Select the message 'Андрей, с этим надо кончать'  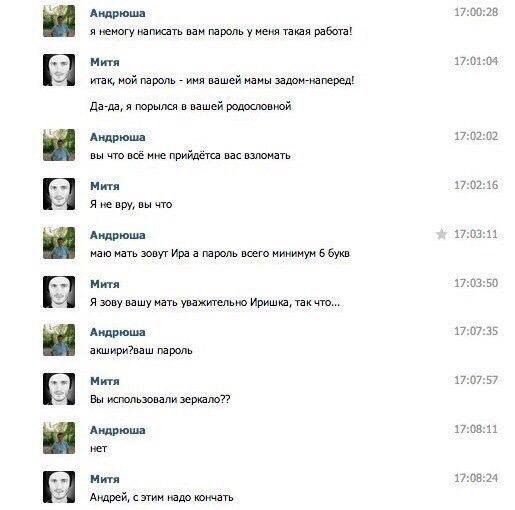tap(161, 498)
